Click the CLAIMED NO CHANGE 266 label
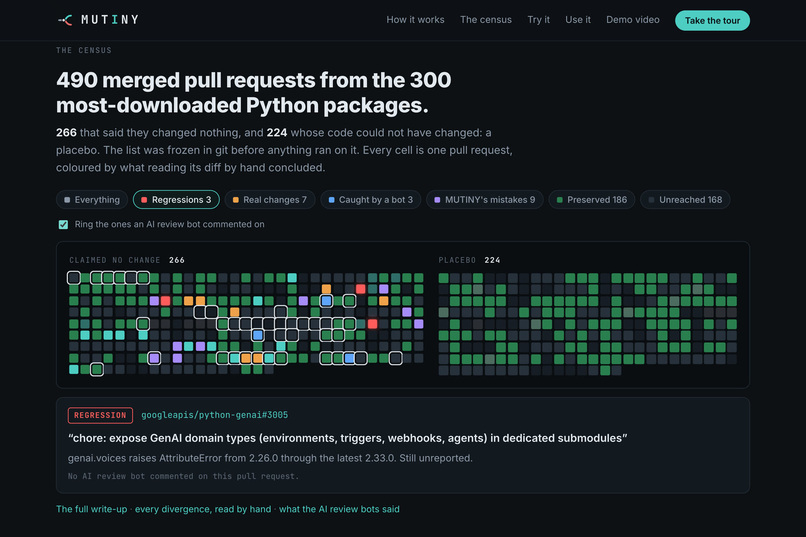Viewport: 806px width, 537px height. pos(127,260)
